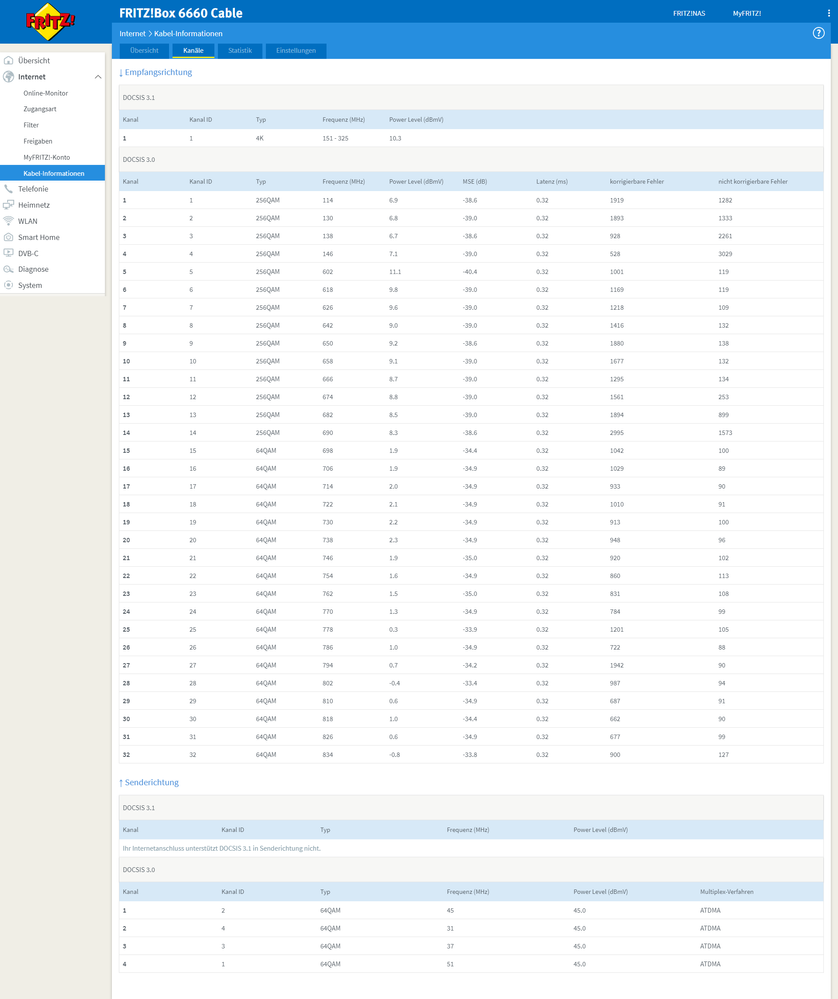Collapse the Internet sidebar section
The height and width of the screenshot is (999, 838).
(x=97, y=76)
